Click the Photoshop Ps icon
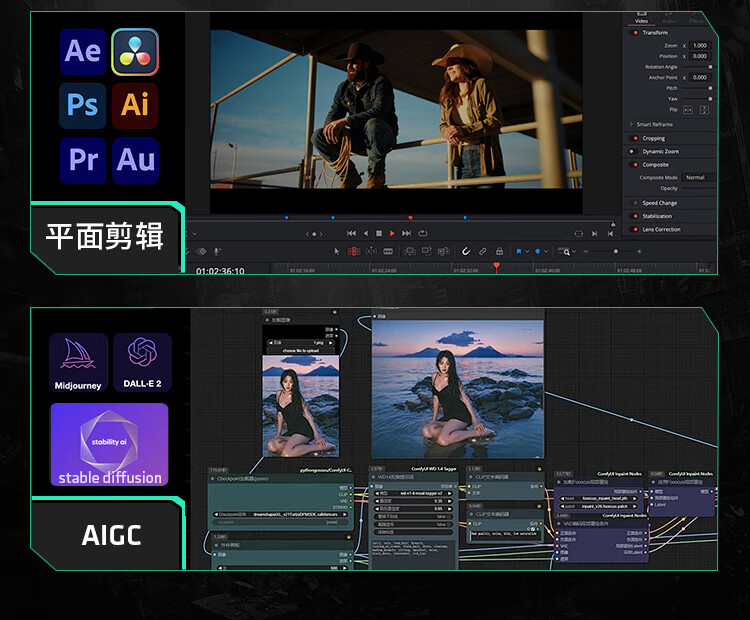This screenshot has height=620, width=750. pyautogui.click(x=82, y=105)
